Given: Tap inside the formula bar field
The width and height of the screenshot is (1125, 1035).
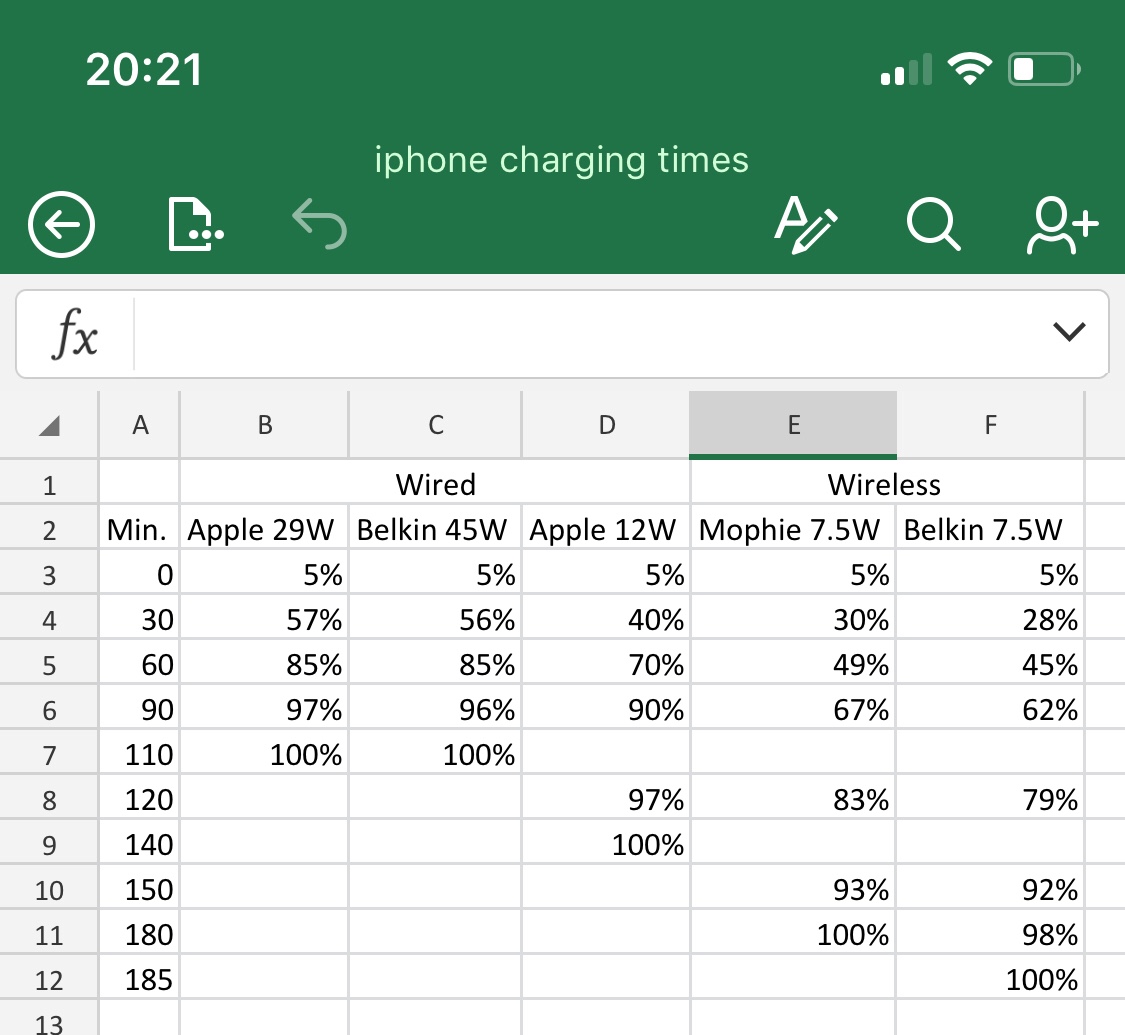Looking at the screenshot, I should tap(588, 334).
